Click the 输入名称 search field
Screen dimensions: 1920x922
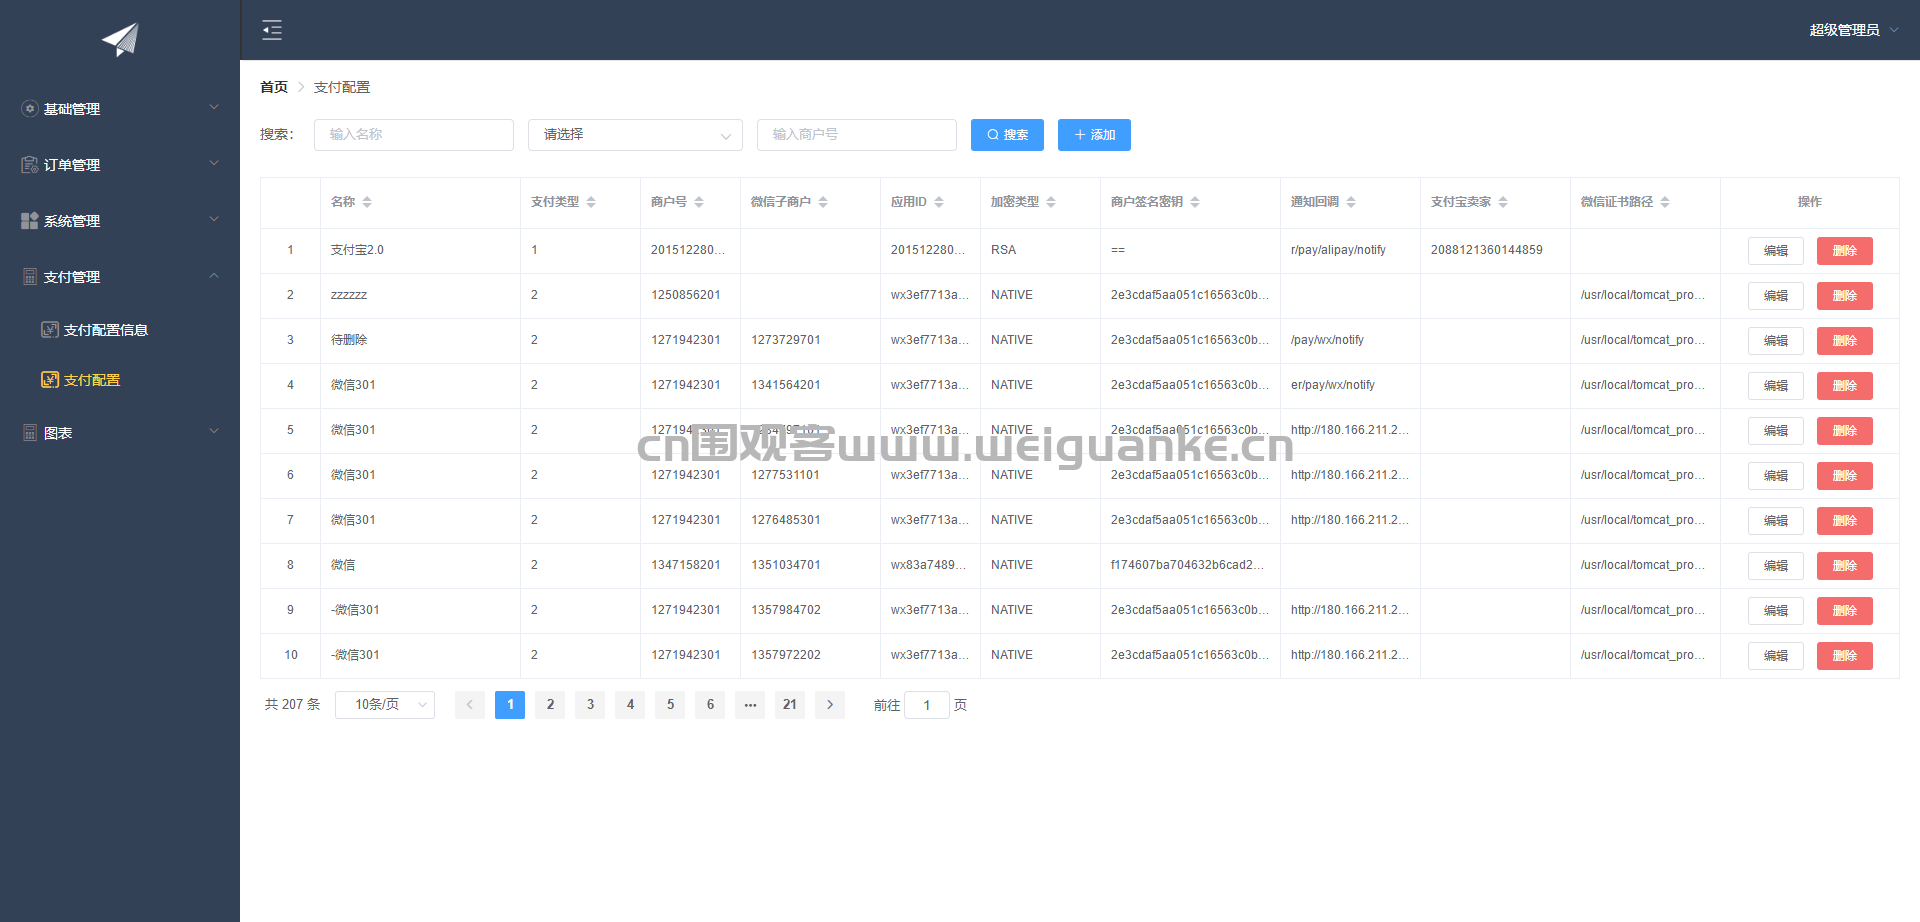click(414, 135)
